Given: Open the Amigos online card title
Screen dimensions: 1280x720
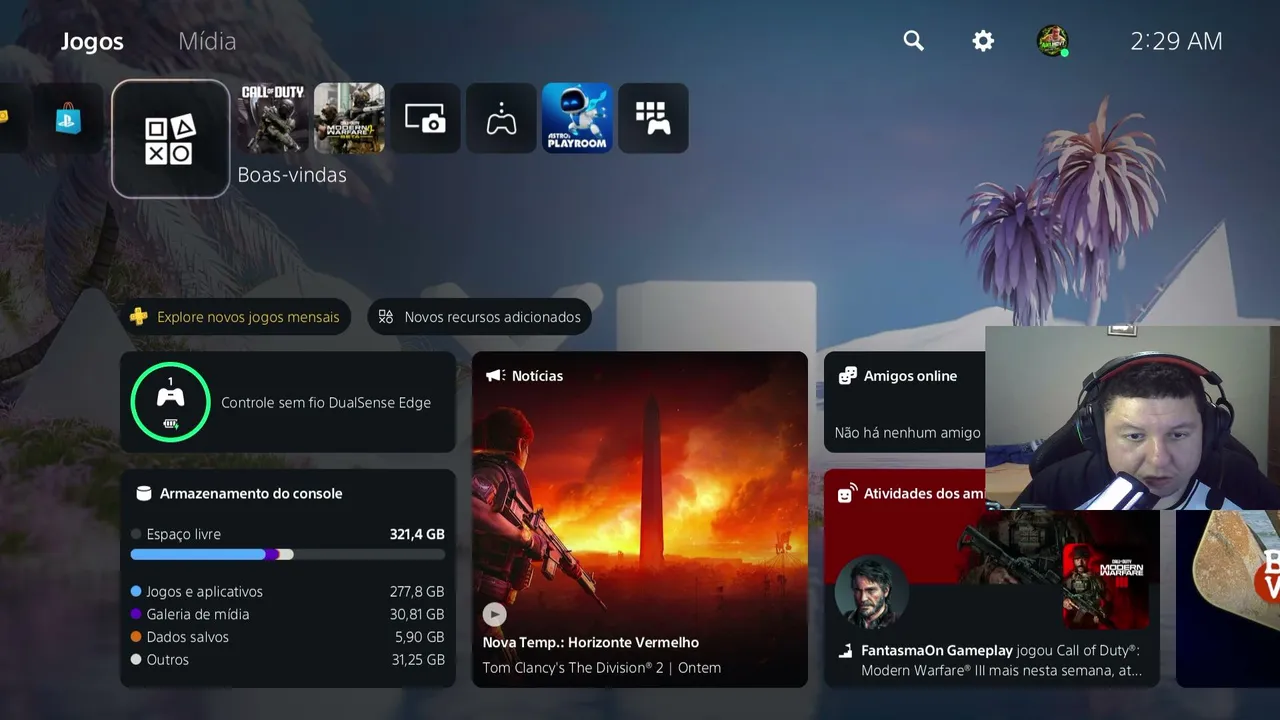Looking at the screenshot, I should click(910, 376).
